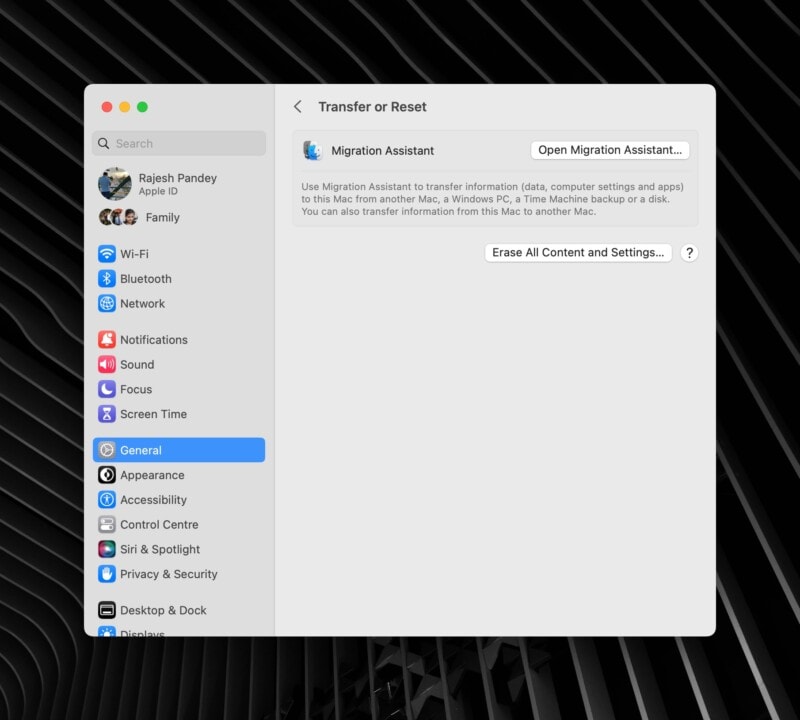Click the Rajesh Pandey Apple ID profile photo

coord(115,184)
